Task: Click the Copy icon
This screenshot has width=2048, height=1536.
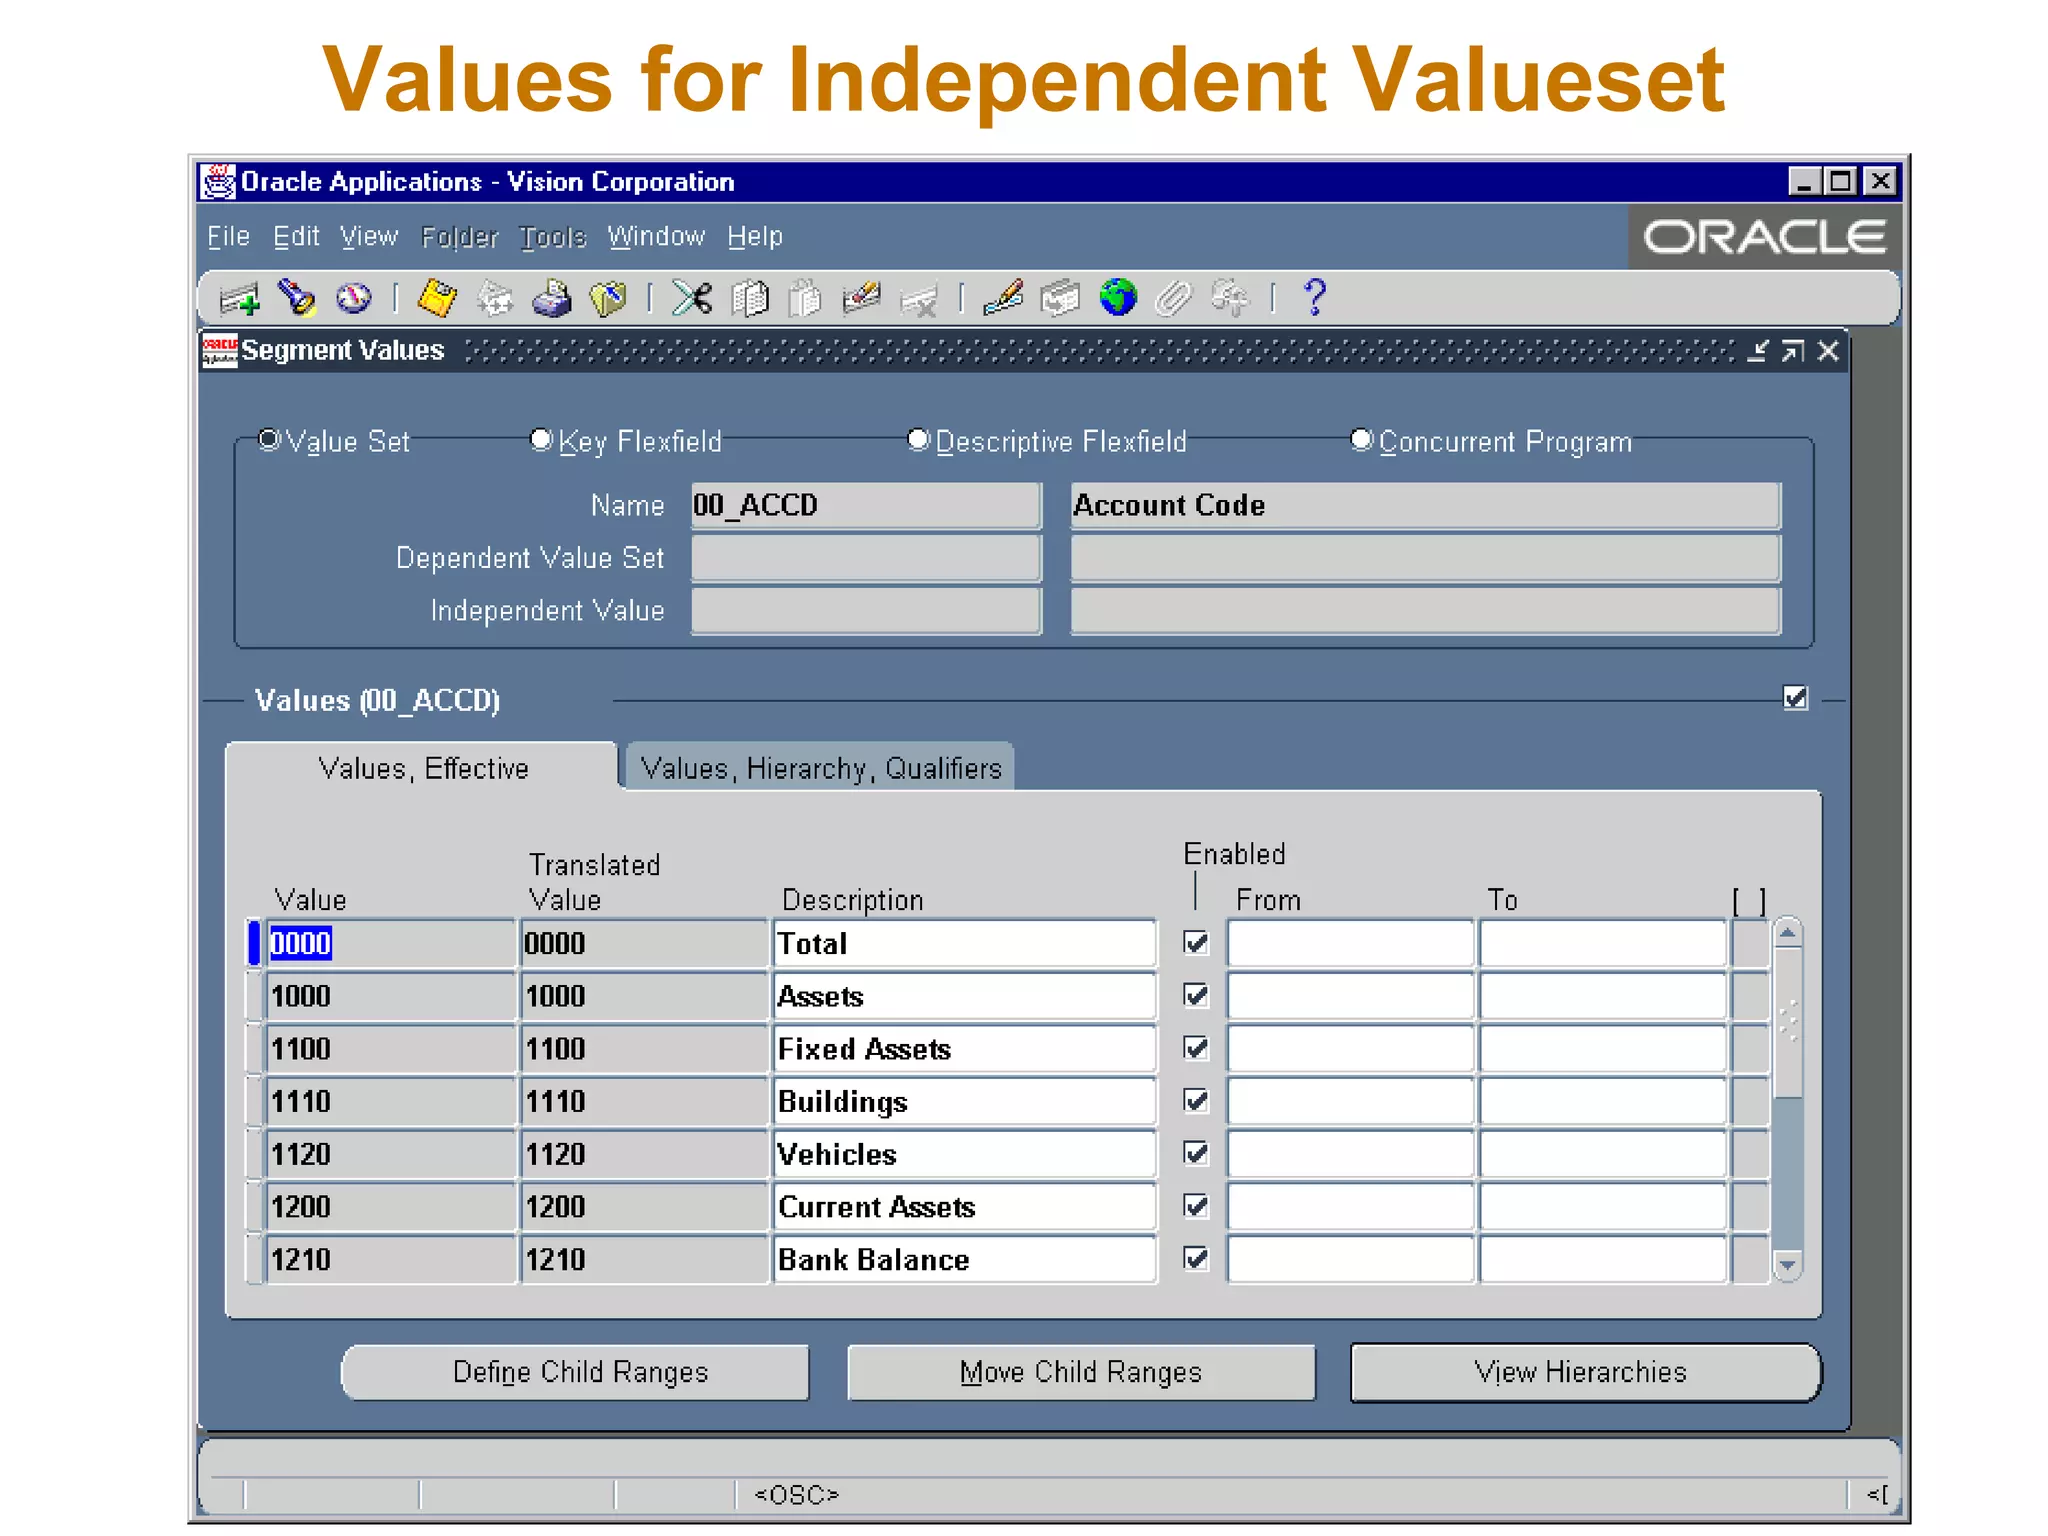Action: (x=749, y=298)
